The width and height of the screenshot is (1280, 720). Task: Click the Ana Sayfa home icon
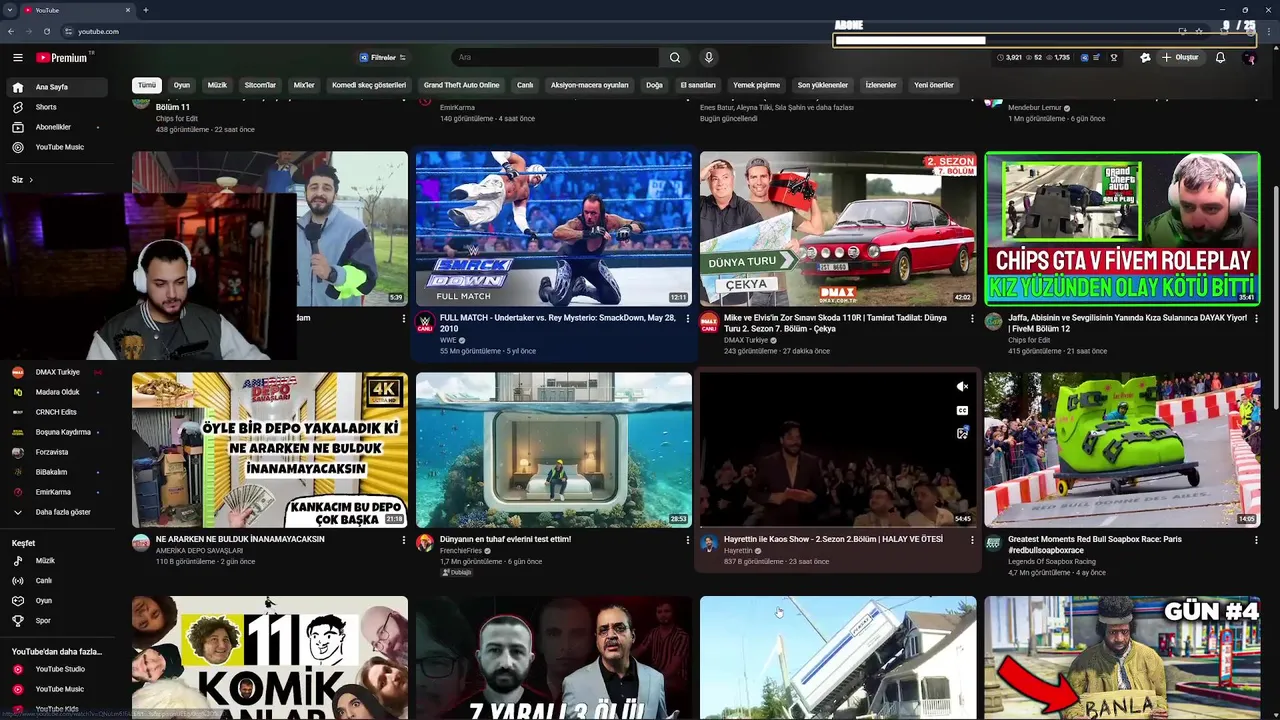pyautogui.click(x=17, y=87)
